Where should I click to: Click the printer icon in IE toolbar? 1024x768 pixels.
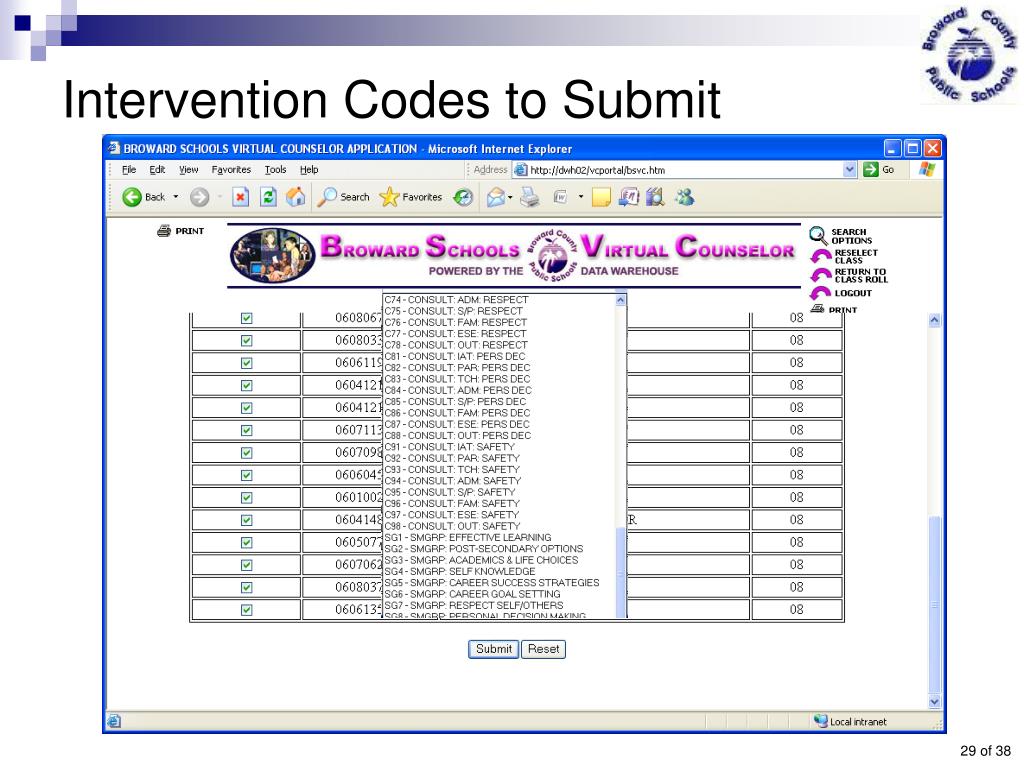[x=530, y=197]
